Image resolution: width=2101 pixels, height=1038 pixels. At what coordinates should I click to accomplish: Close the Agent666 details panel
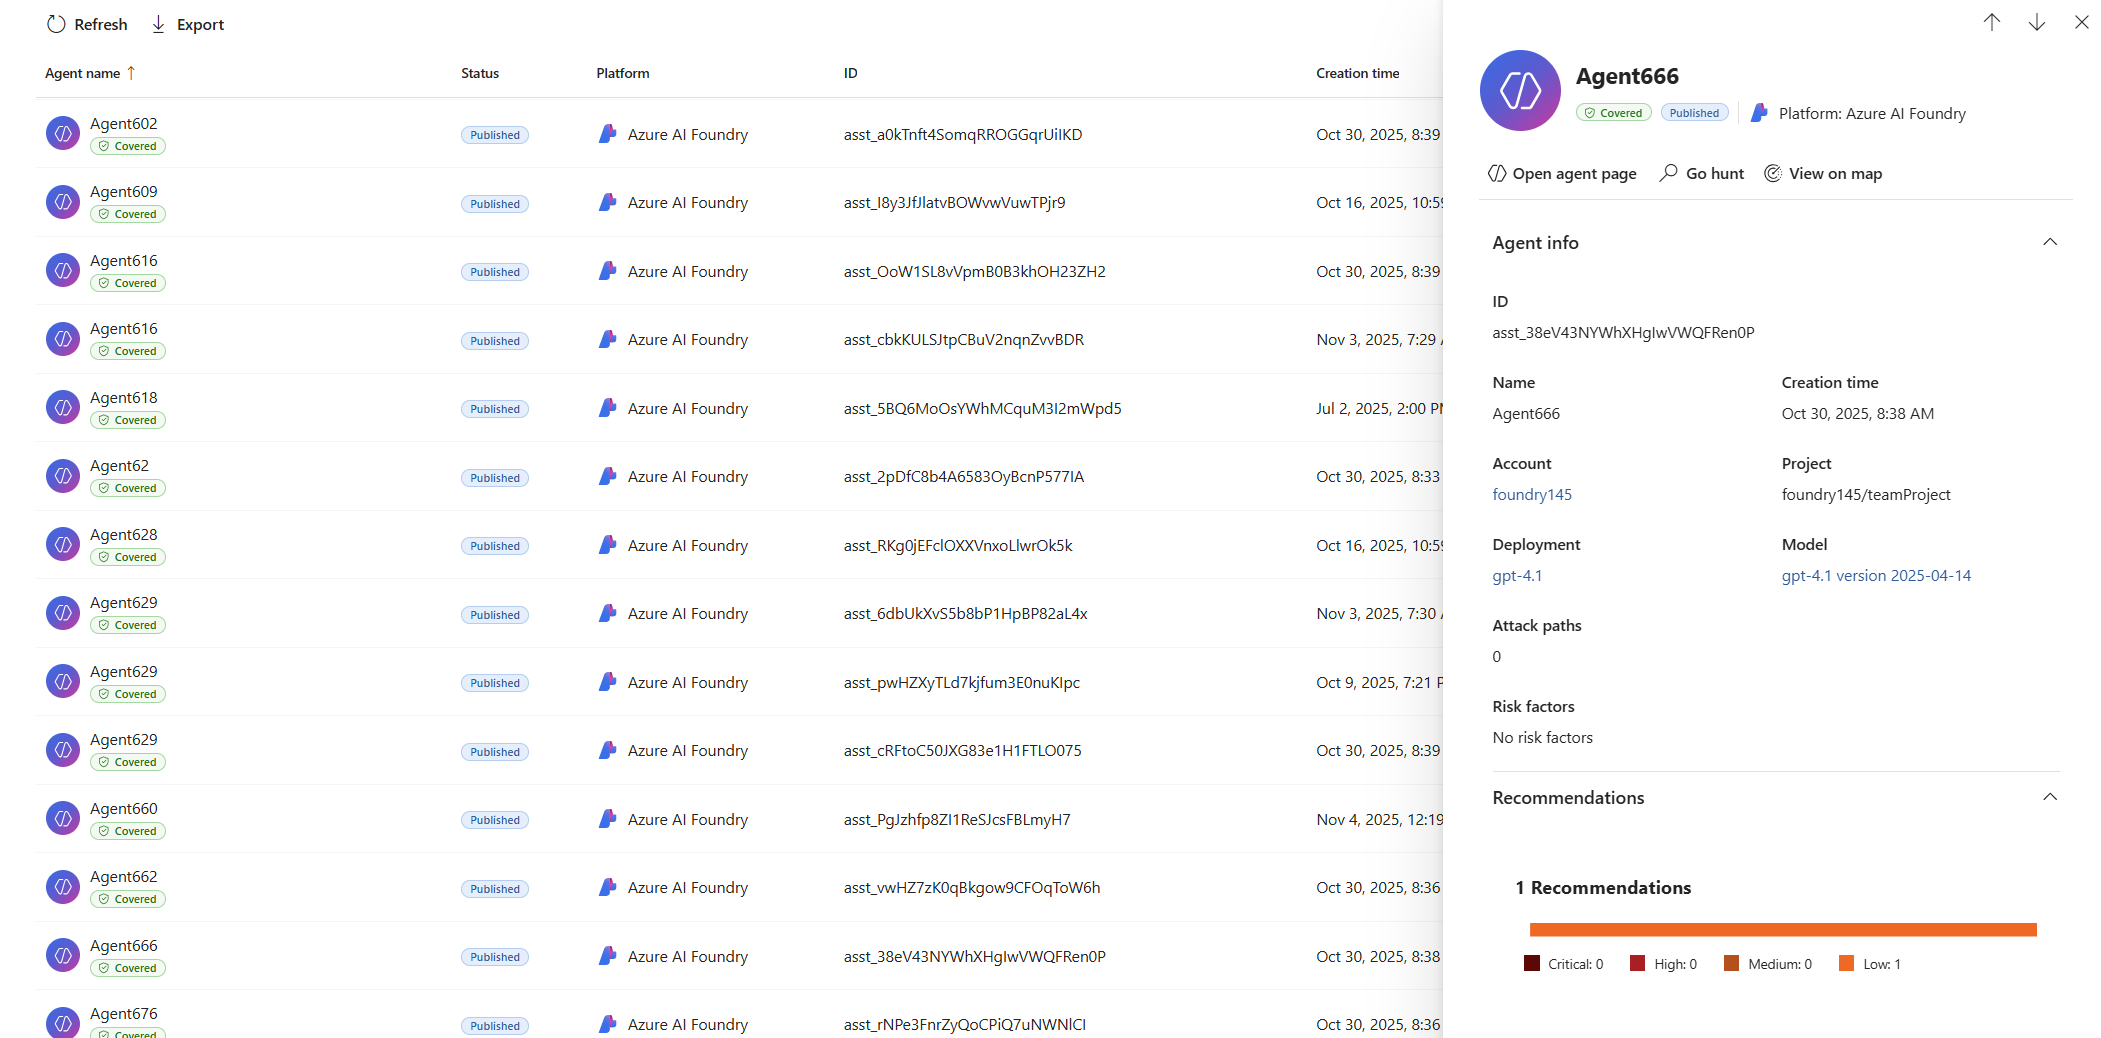2081,22
